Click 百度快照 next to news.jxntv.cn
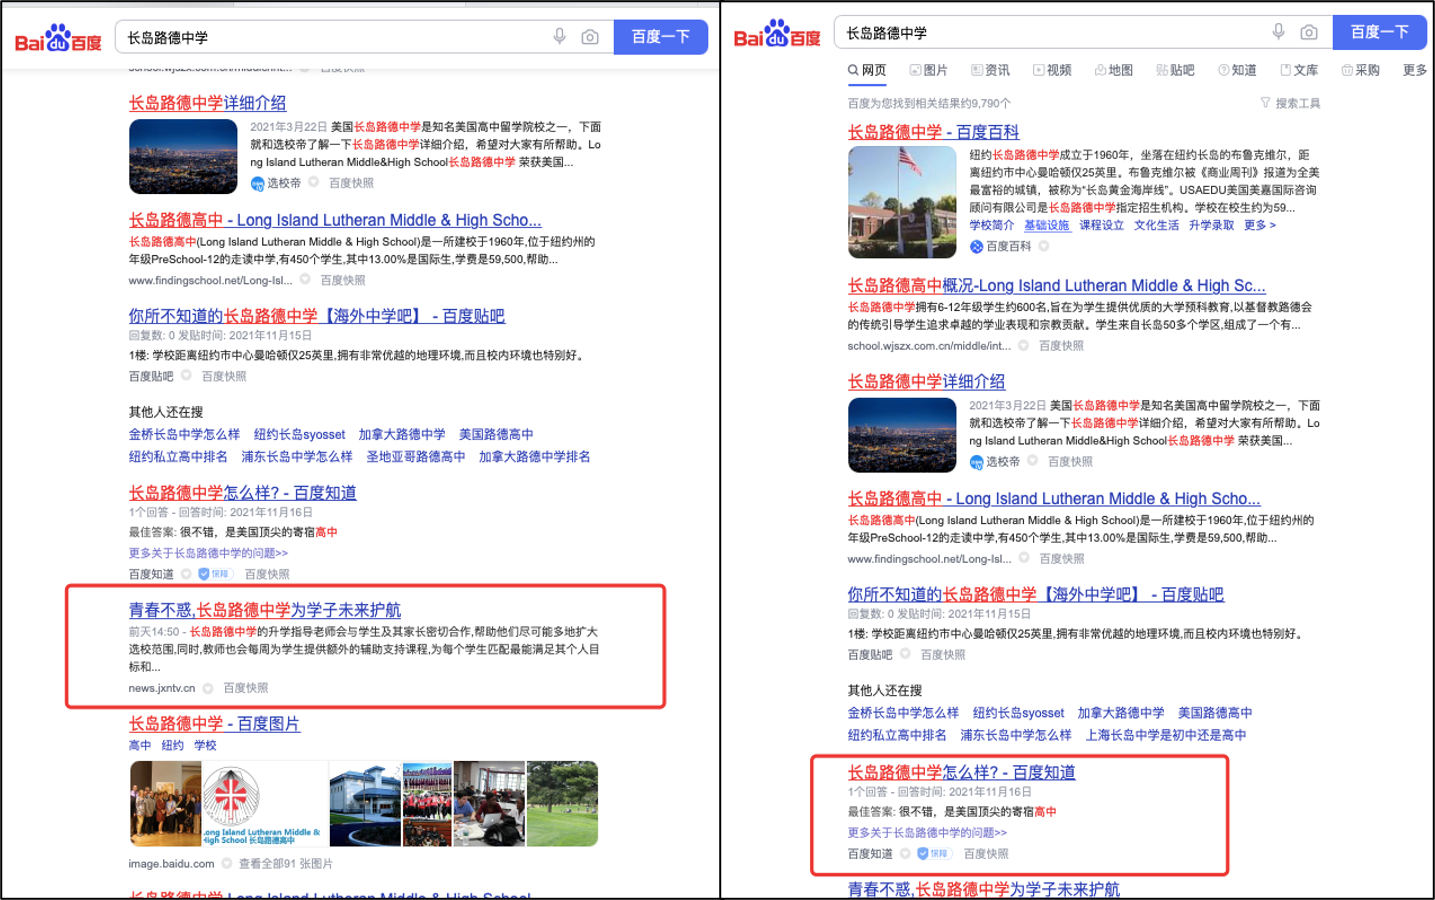 pyautogui.click(x=245, y=688)
